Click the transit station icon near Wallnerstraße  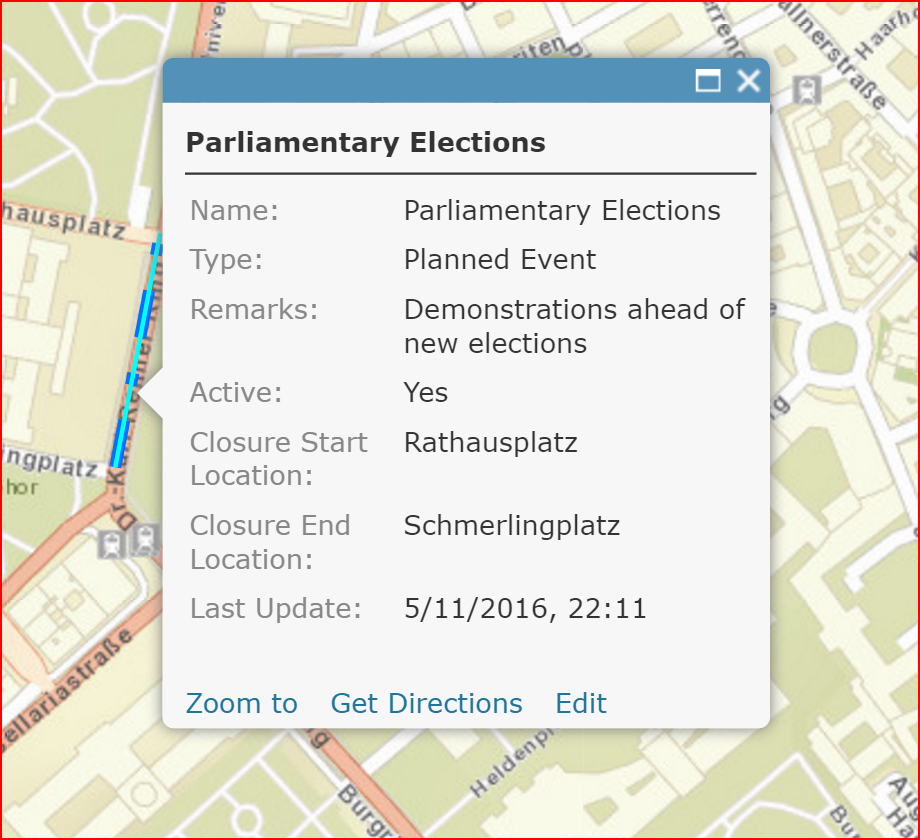(x=807, y=90)
